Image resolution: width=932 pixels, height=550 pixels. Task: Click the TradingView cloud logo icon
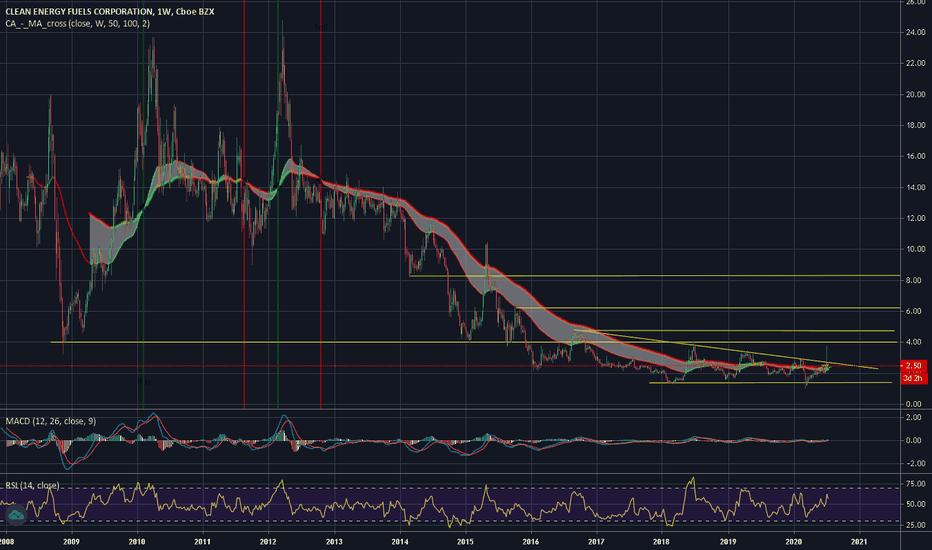pyautogui.click(x=16, y=515)
